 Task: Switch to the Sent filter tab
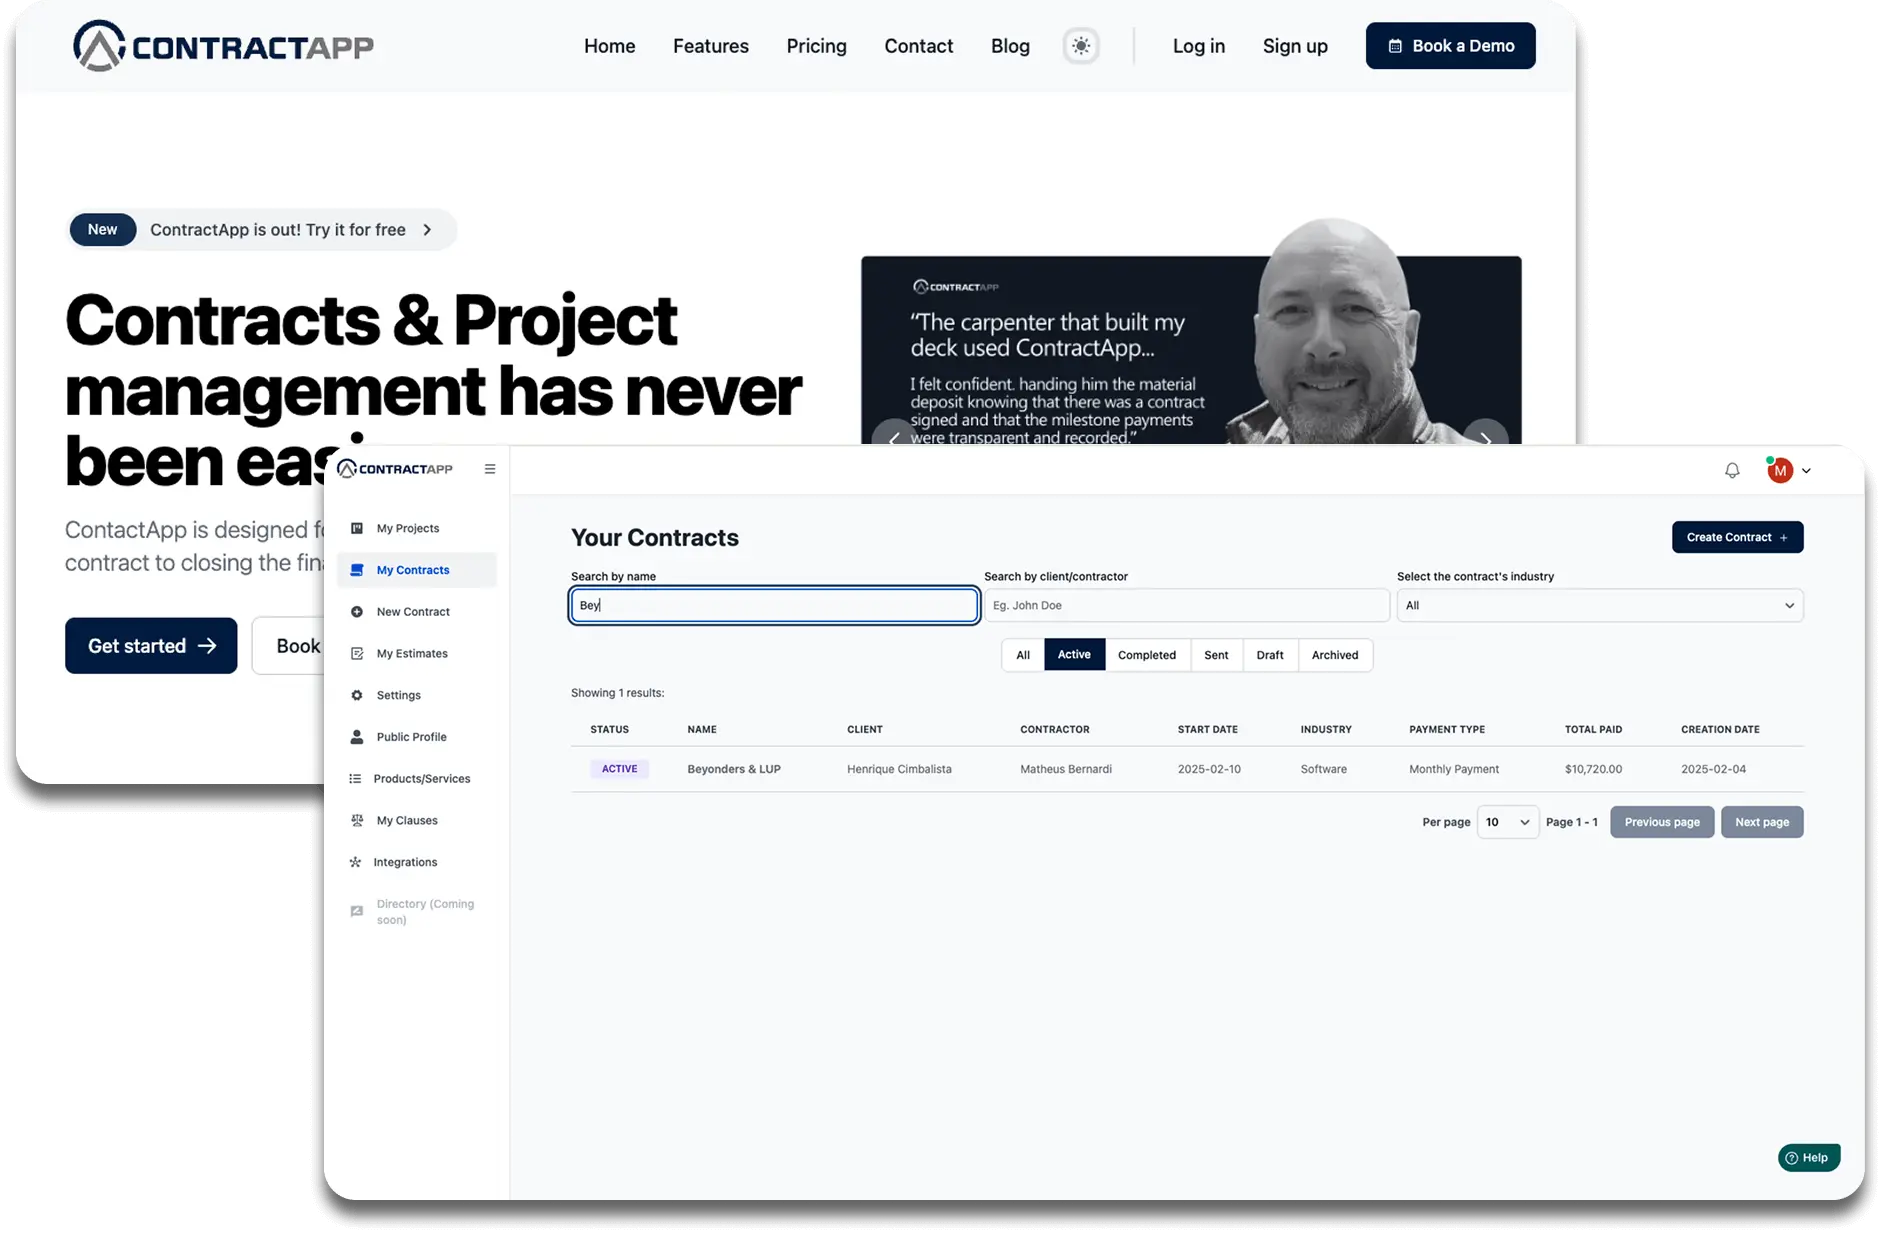(x=1216, y=655)
